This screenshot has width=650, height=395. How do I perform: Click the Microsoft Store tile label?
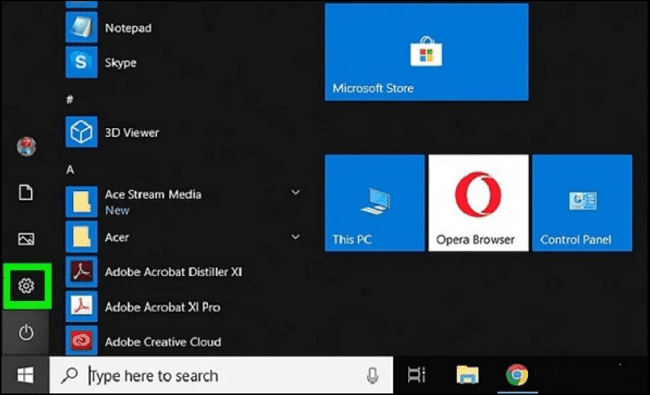click(373, 88)
